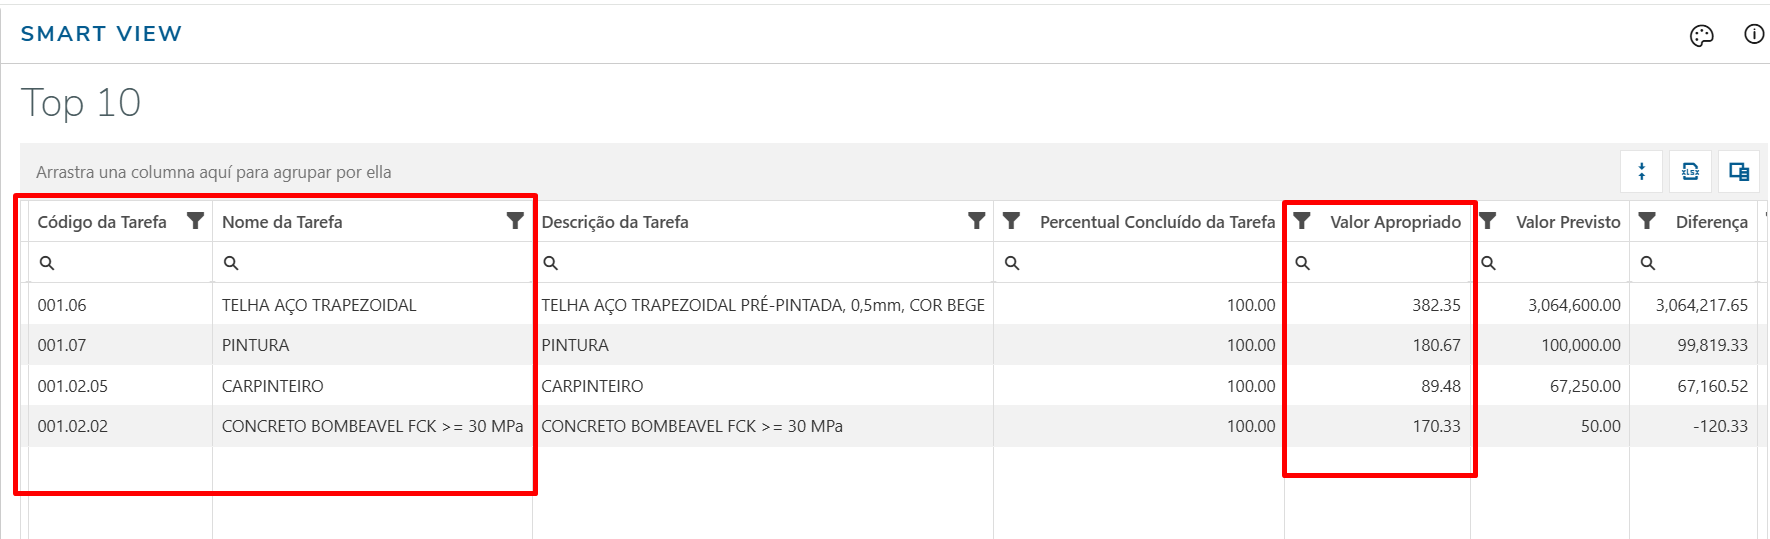Open filter for Percentual Concluído column
Screen dimensions: 1770x539
click(1011, 221)
